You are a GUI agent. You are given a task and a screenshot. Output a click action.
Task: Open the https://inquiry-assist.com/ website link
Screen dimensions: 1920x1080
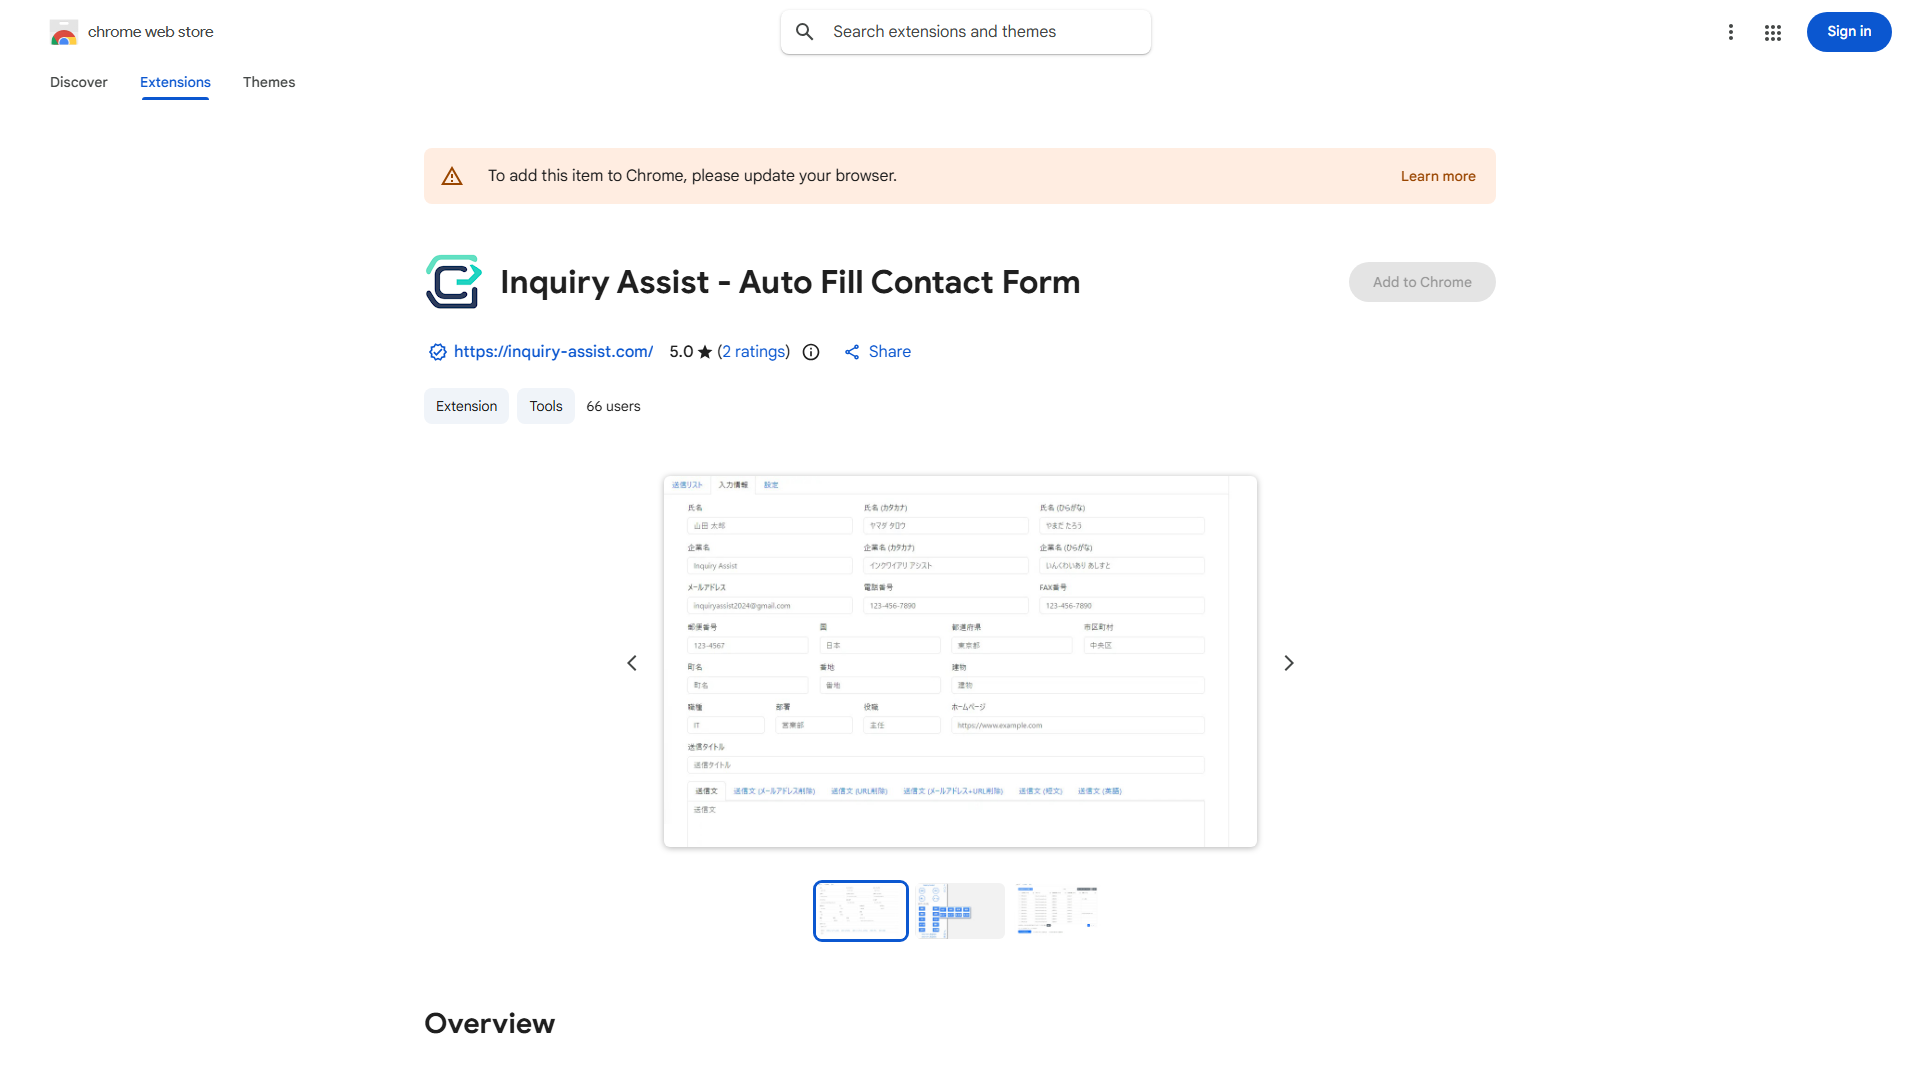(x=553, y=351)
